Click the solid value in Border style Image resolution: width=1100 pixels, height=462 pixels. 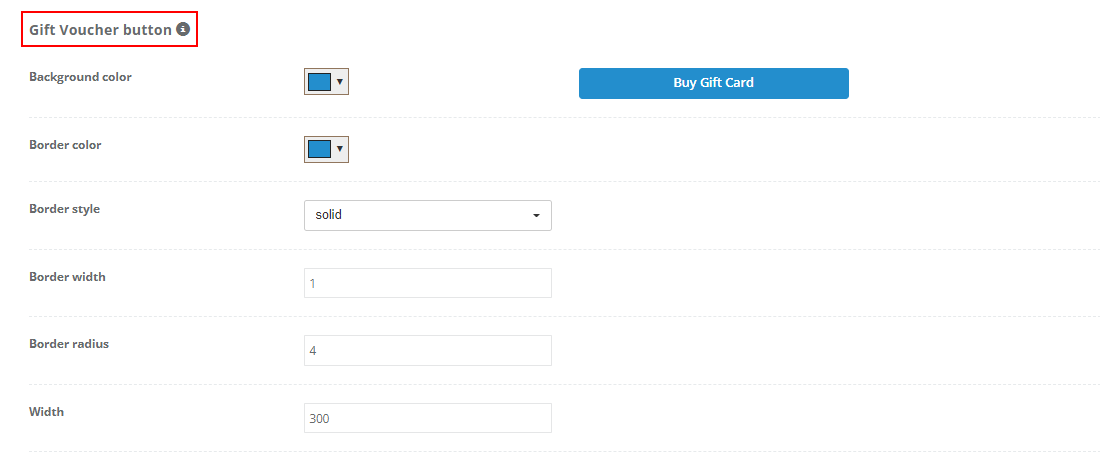tap(328, 215)
